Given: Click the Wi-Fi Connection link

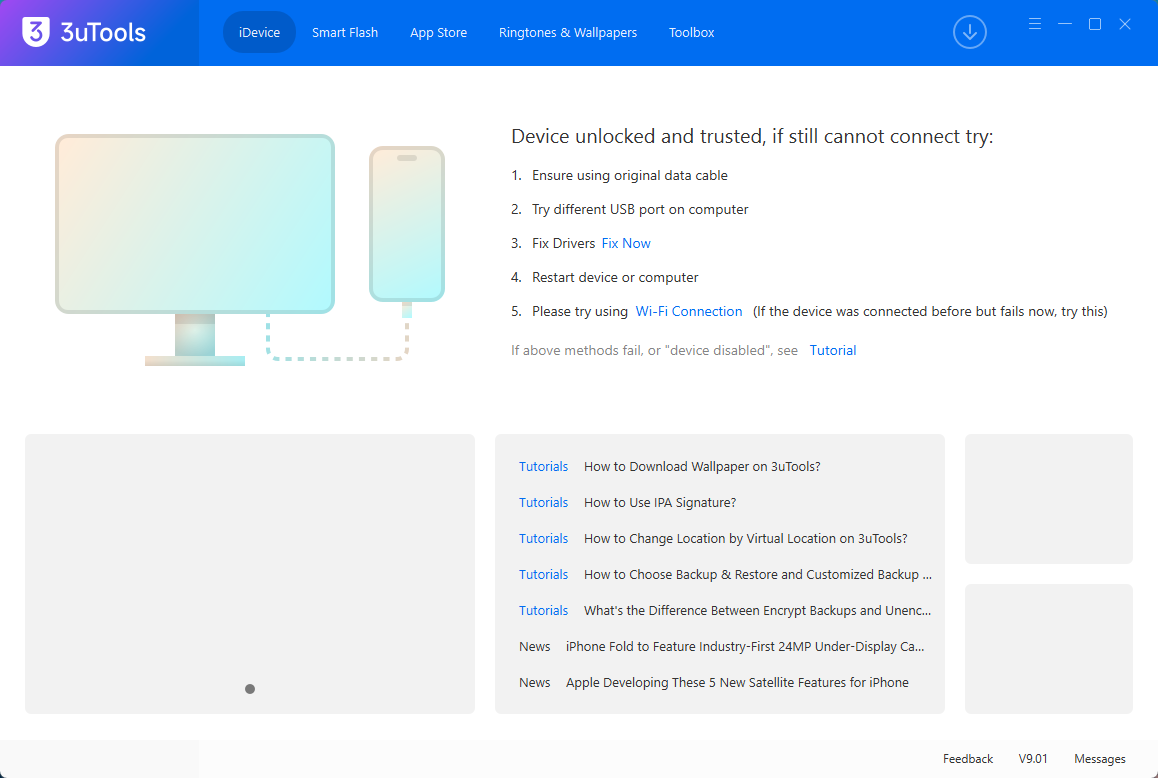Looking at the screenshot, I should pos(689,311).
